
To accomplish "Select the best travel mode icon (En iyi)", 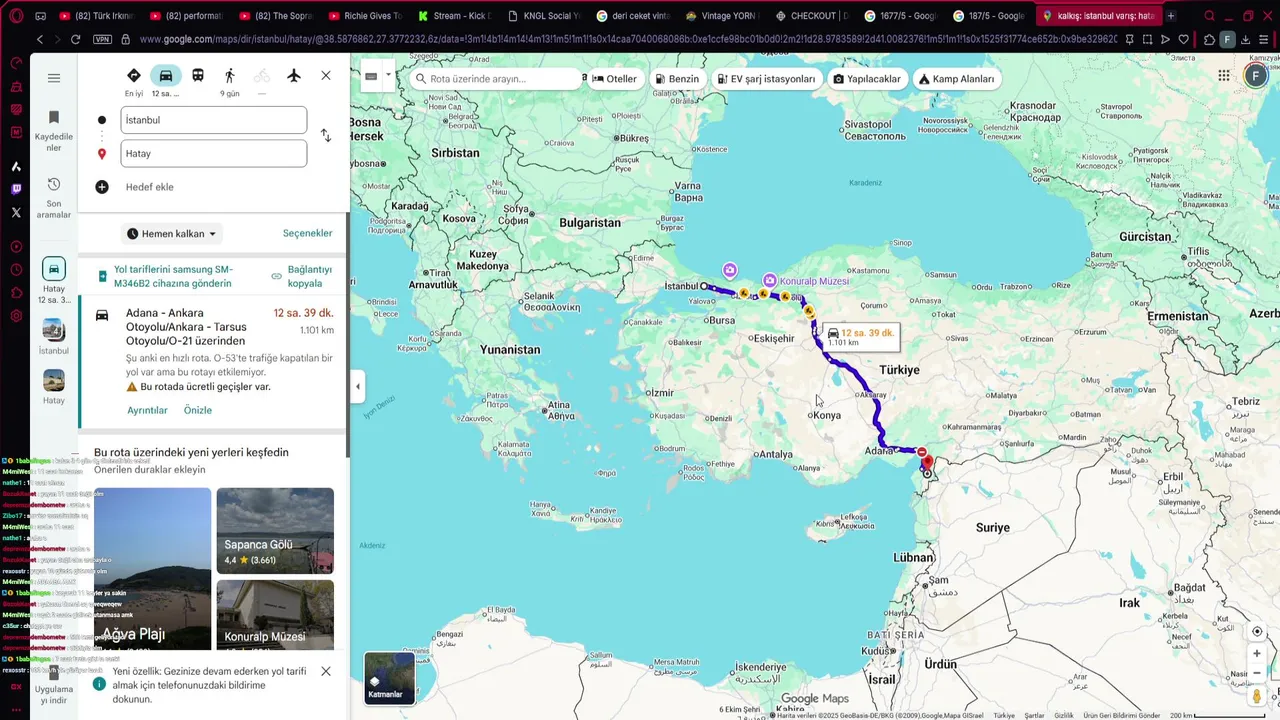I will pyautogui.click(x=134, y=76).
